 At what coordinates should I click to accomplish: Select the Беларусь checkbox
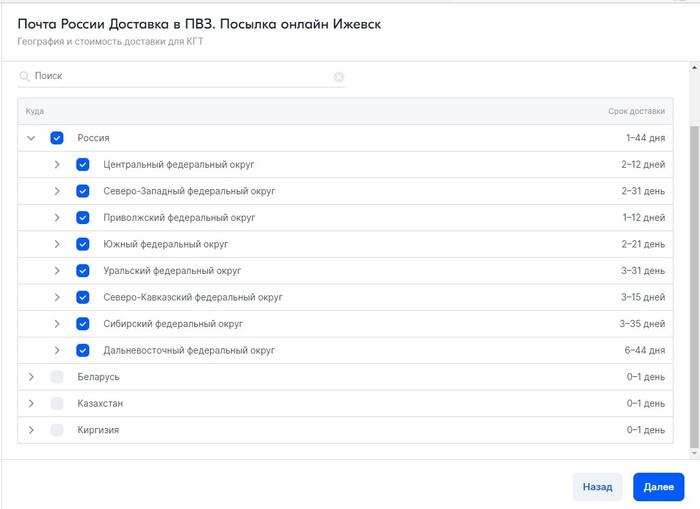coord(57,377)
